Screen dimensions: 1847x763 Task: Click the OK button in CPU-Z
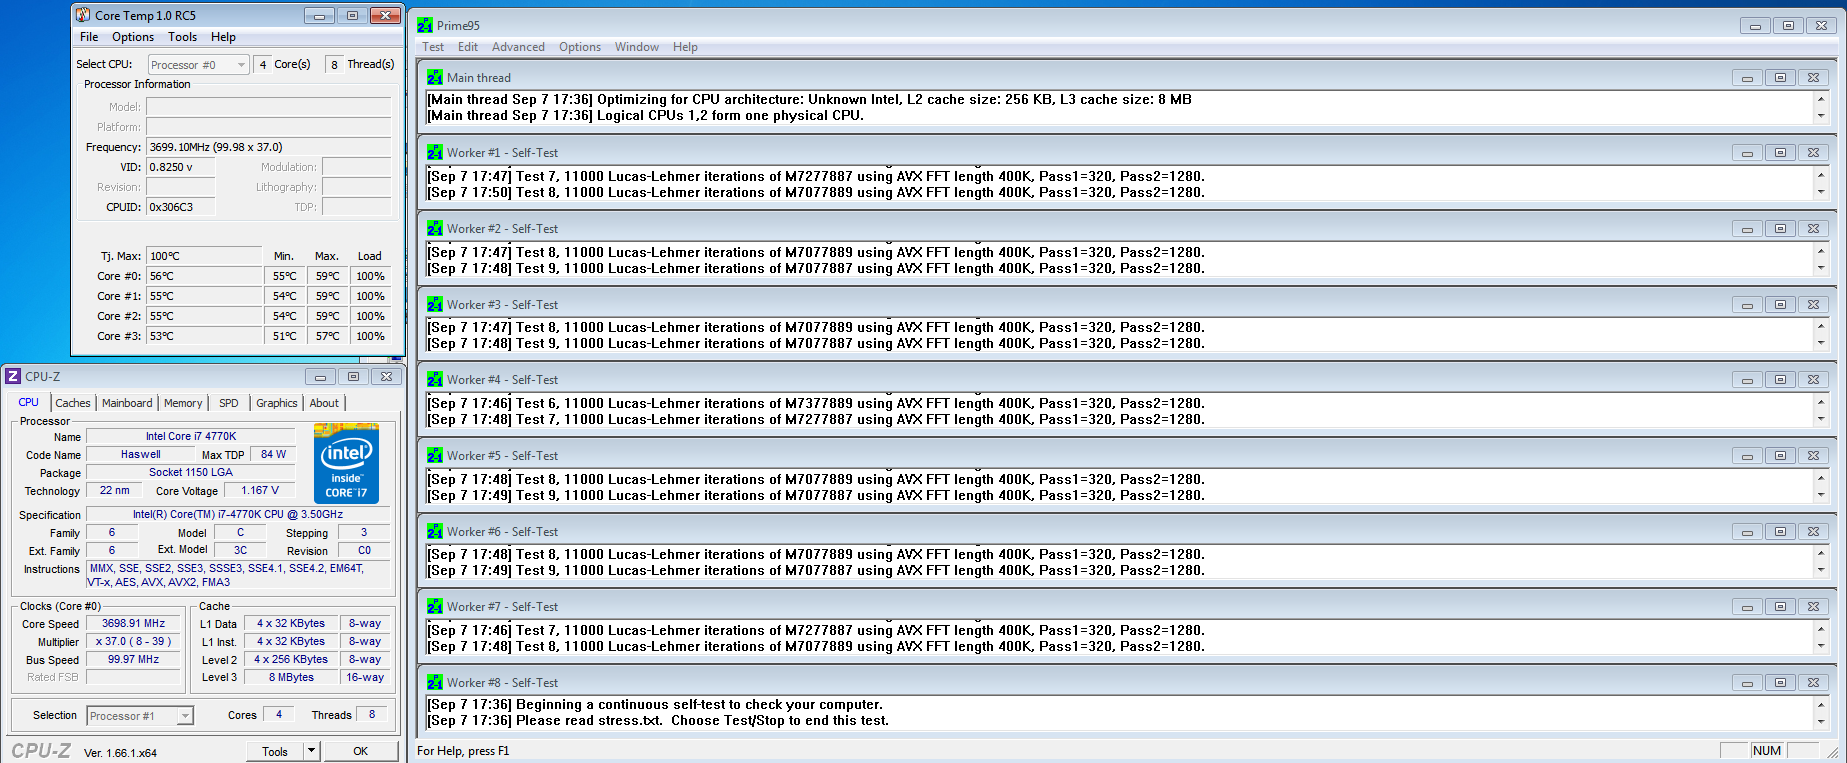[x=361, y=751]
